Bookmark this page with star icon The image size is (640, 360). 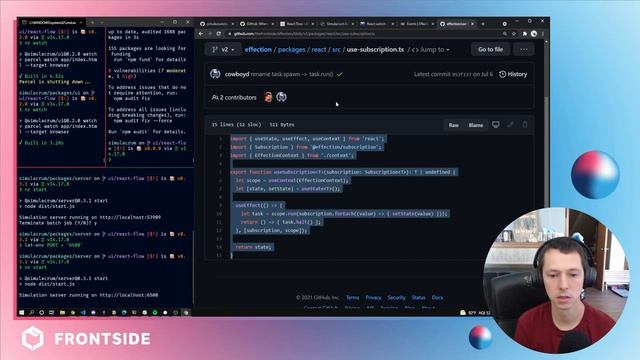pyautogui.click(x=514, y=34)
